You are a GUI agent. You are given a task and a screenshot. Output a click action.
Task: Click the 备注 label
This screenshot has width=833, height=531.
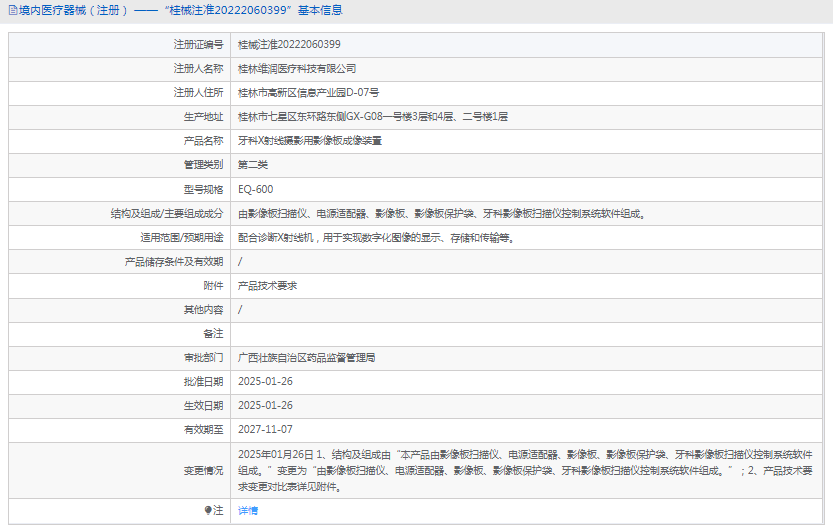coord(213,333)
